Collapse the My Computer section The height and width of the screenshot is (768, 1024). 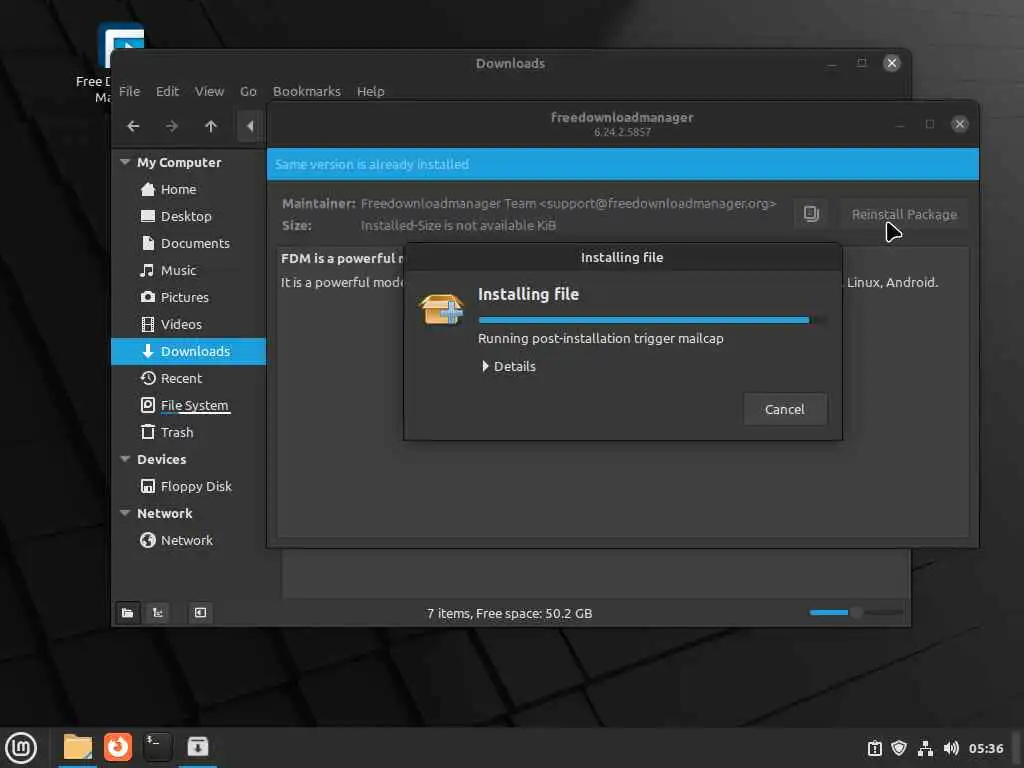[125, 162]
